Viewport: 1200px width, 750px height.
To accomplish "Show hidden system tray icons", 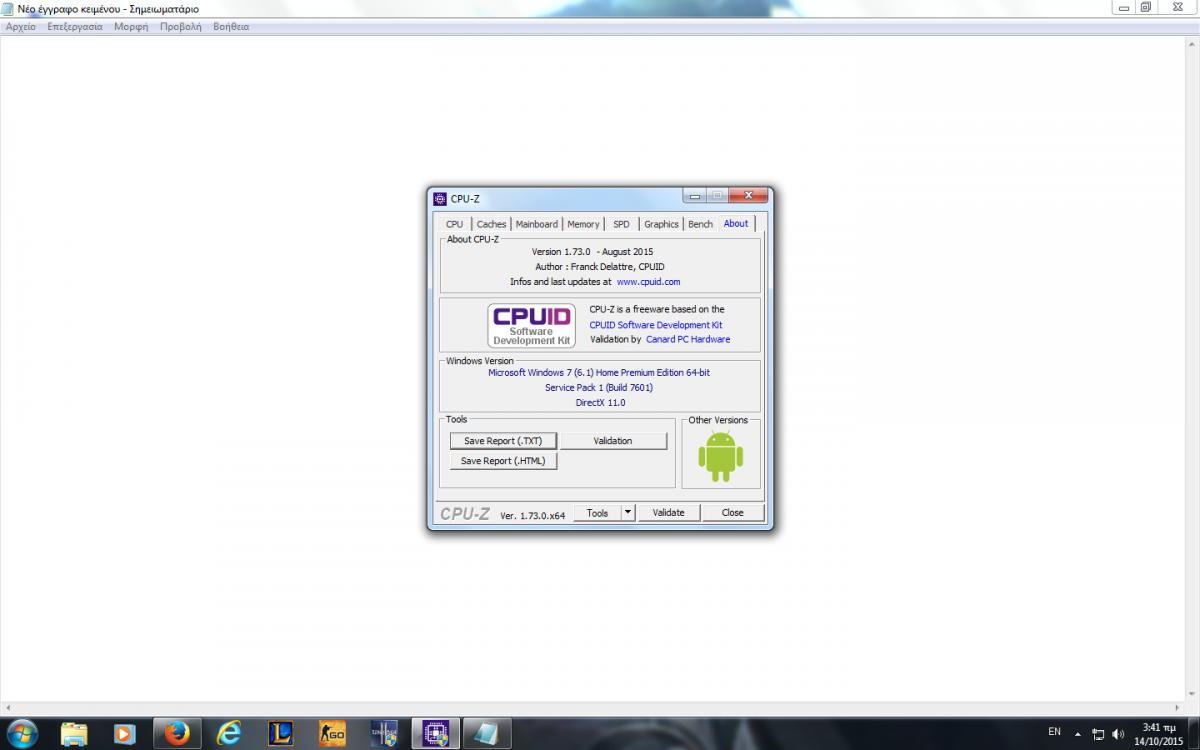I will [x=1077, y=733].
